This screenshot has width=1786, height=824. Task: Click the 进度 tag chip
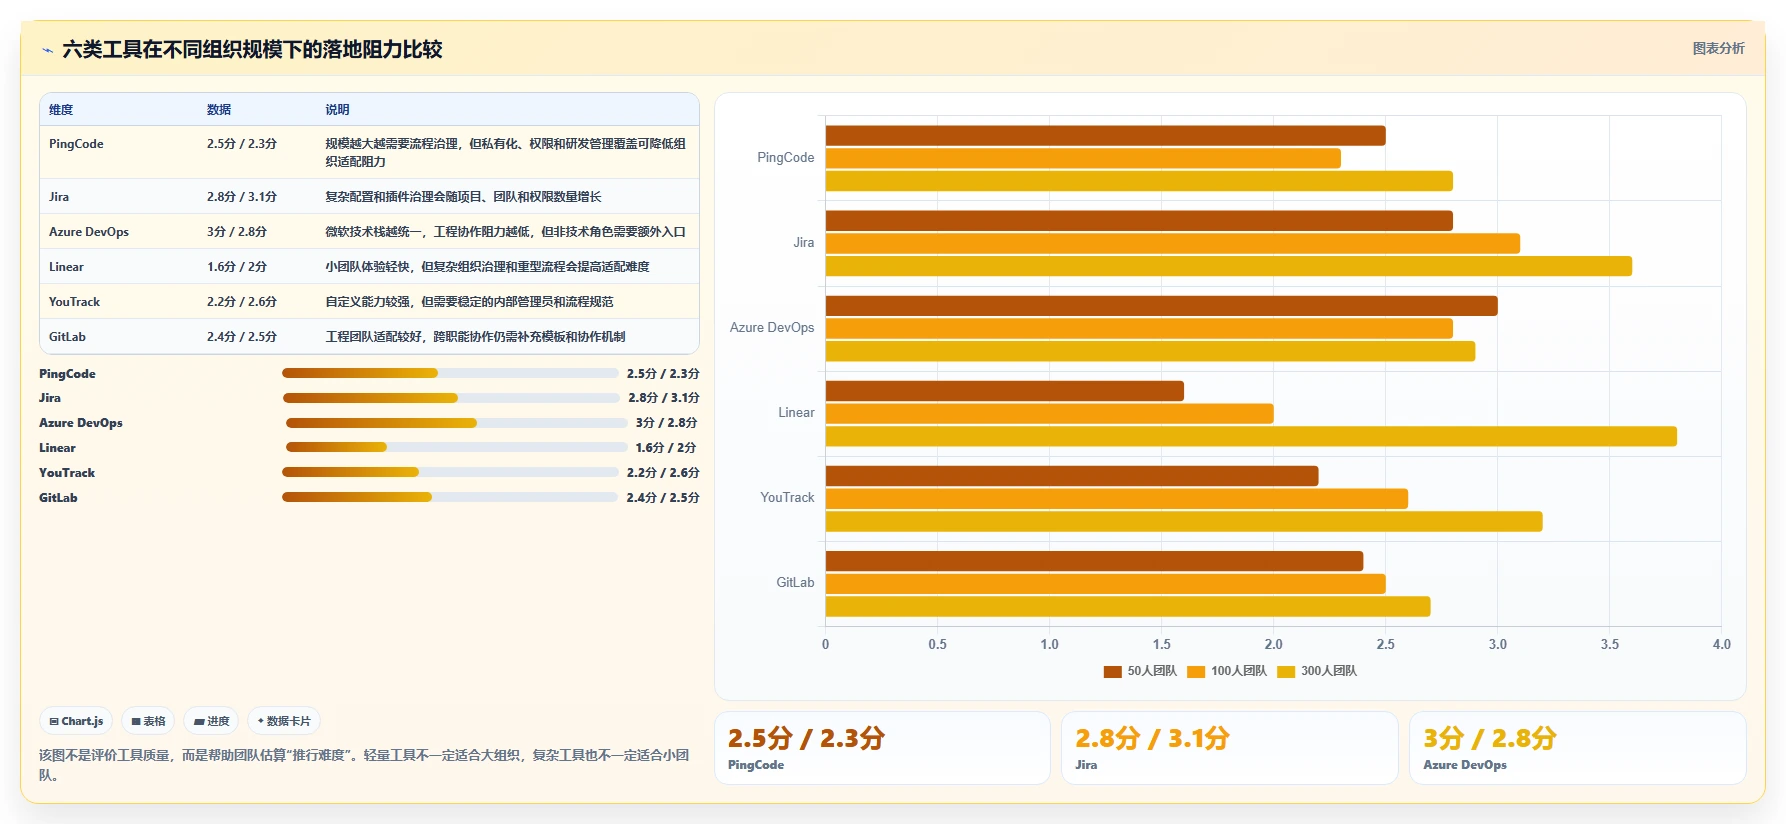click(211, 721)
